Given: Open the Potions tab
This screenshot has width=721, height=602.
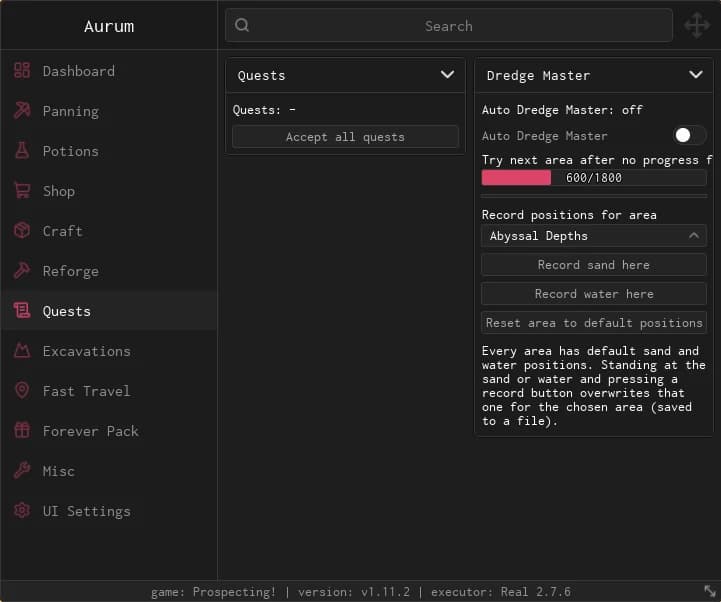Looking at the screenshot, I should (x=109, y=151).
